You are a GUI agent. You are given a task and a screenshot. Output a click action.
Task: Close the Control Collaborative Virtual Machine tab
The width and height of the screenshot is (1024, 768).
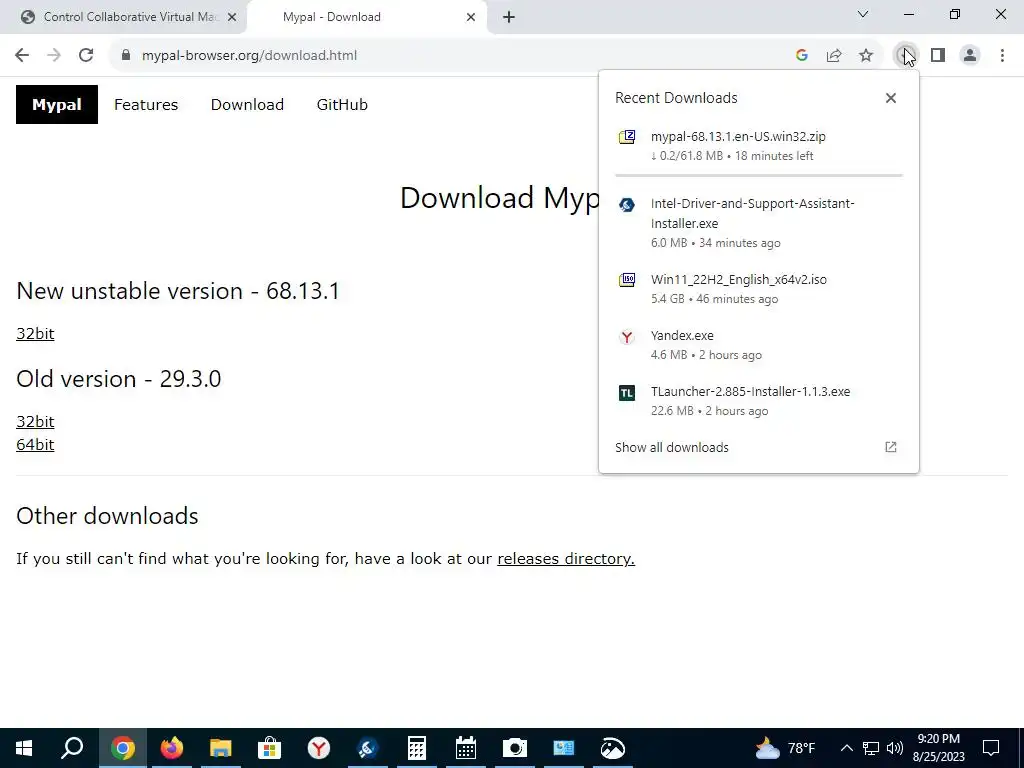coord(232,17)
